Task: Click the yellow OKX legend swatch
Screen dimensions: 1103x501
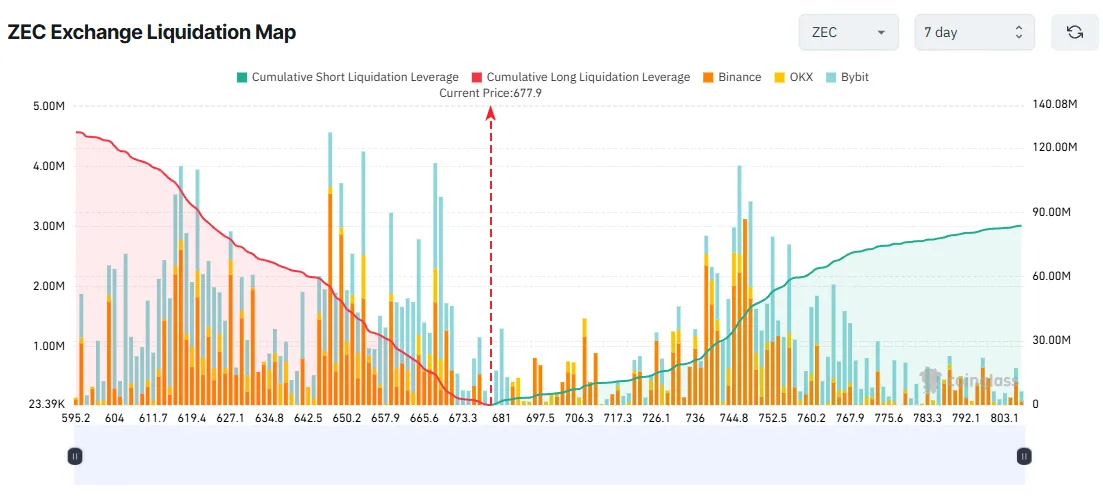Action: click(x=779, y=77)
